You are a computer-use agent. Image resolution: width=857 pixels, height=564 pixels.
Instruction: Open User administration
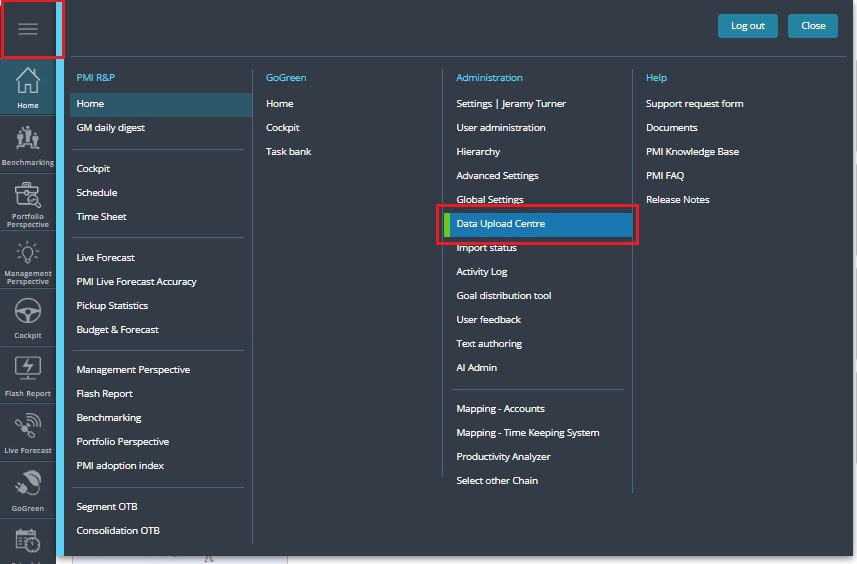pyautogui.click(x=501, y=128)
